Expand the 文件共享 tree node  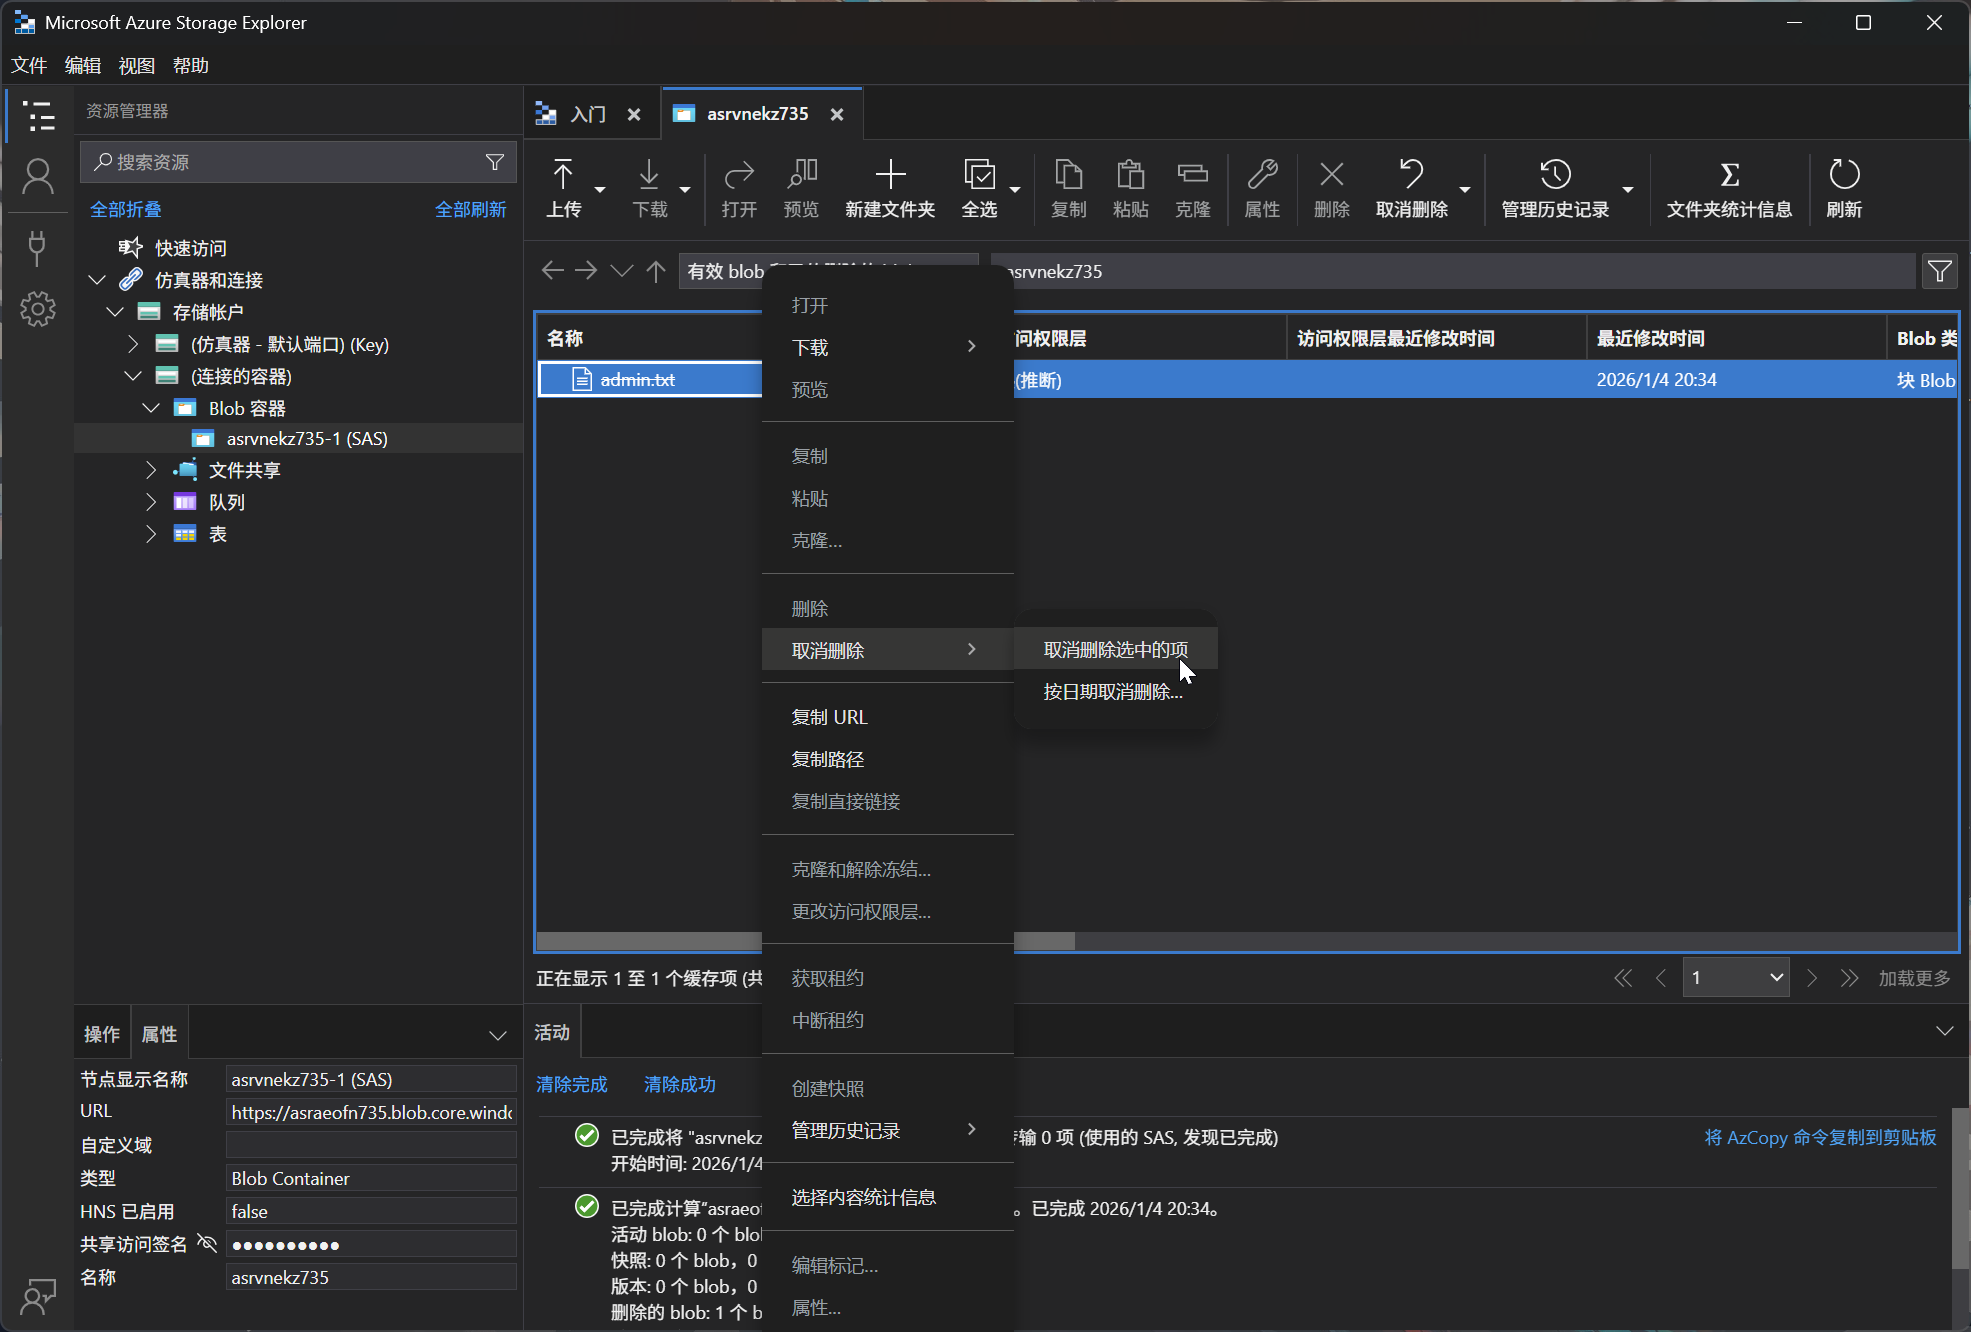coord(151,470)
